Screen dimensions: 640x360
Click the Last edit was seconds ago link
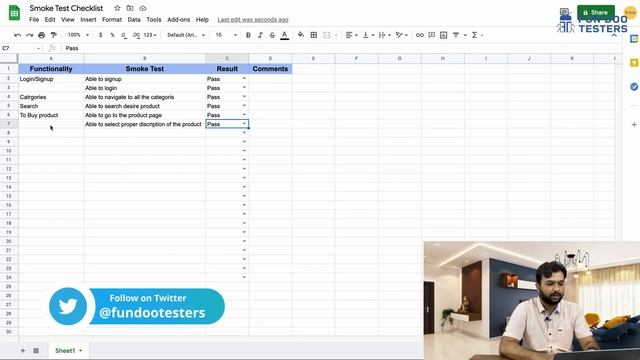253,20
